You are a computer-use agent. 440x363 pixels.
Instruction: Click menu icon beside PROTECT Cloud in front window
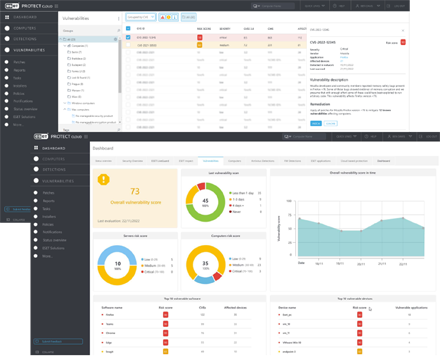click(86, 137)
